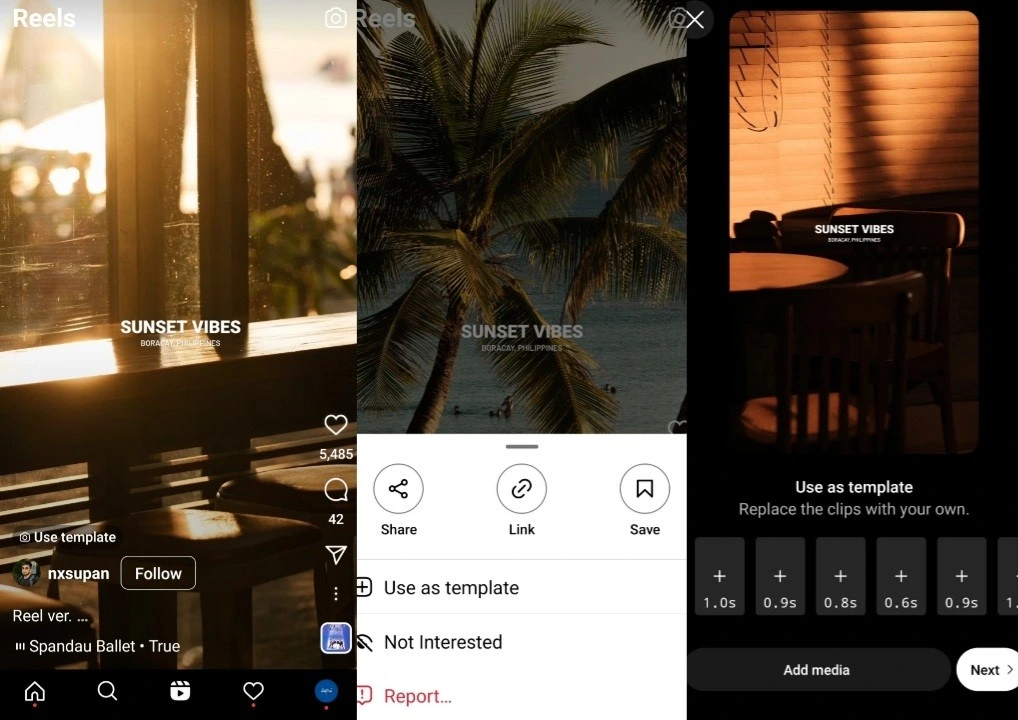Open the three-dot more options menu
The image size is (1018, 720).
point(336,594)
